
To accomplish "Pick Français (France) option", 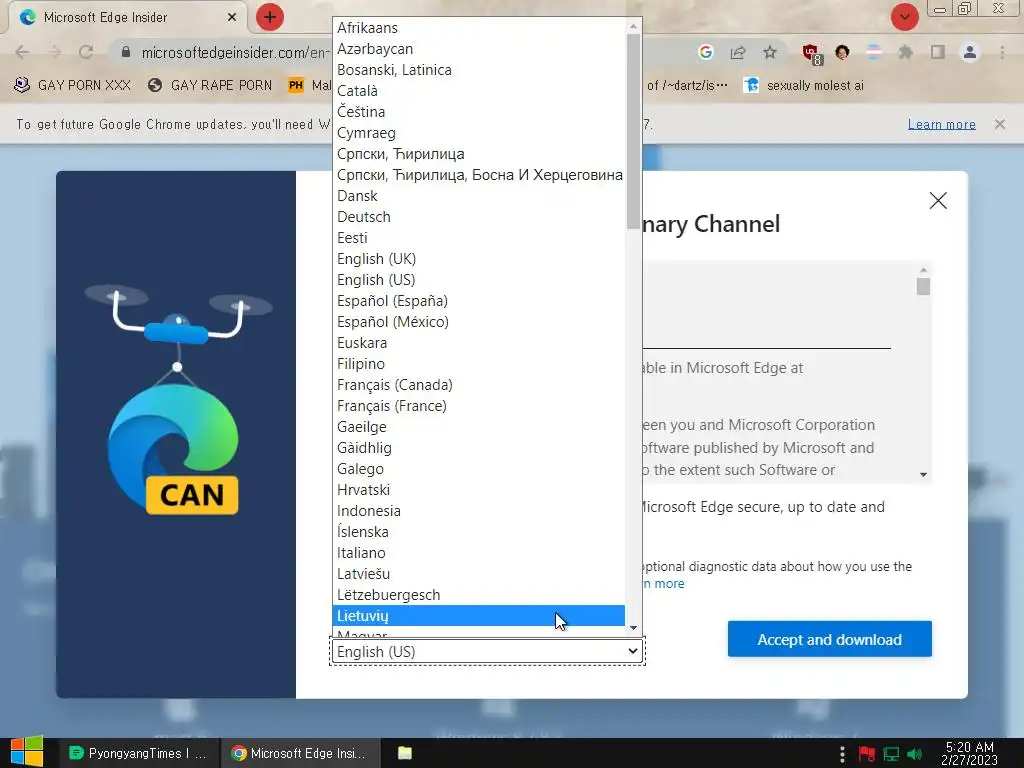I will point(479,406).
